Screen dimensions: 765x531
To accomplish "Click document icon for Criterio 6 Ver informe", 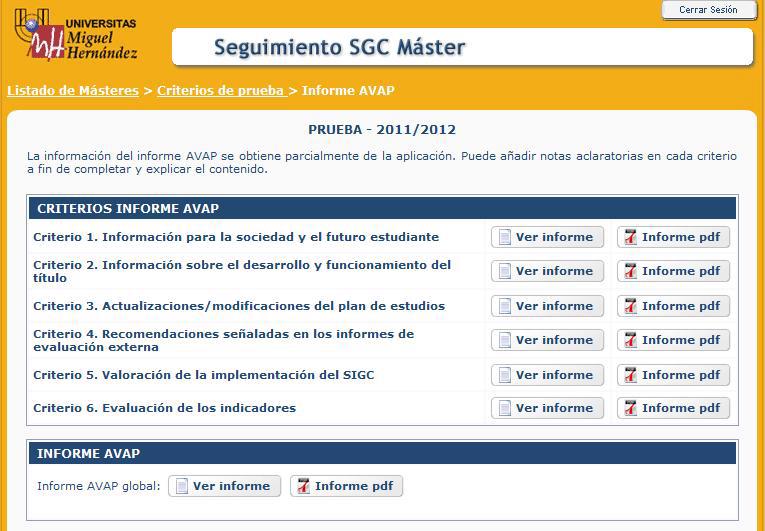I will pyautogui.click(x=505, y=408).
